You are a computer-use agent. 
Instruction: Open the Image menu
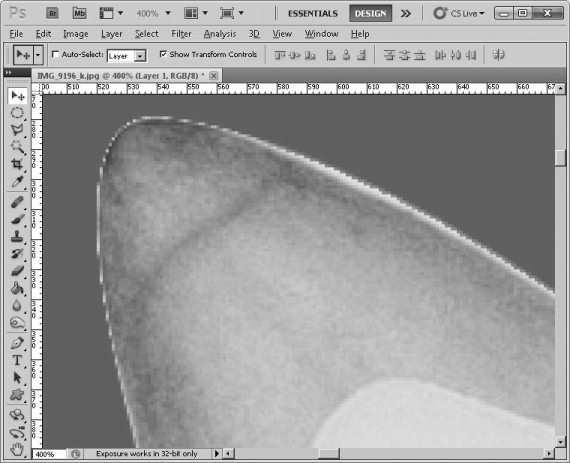pos(76,34)
